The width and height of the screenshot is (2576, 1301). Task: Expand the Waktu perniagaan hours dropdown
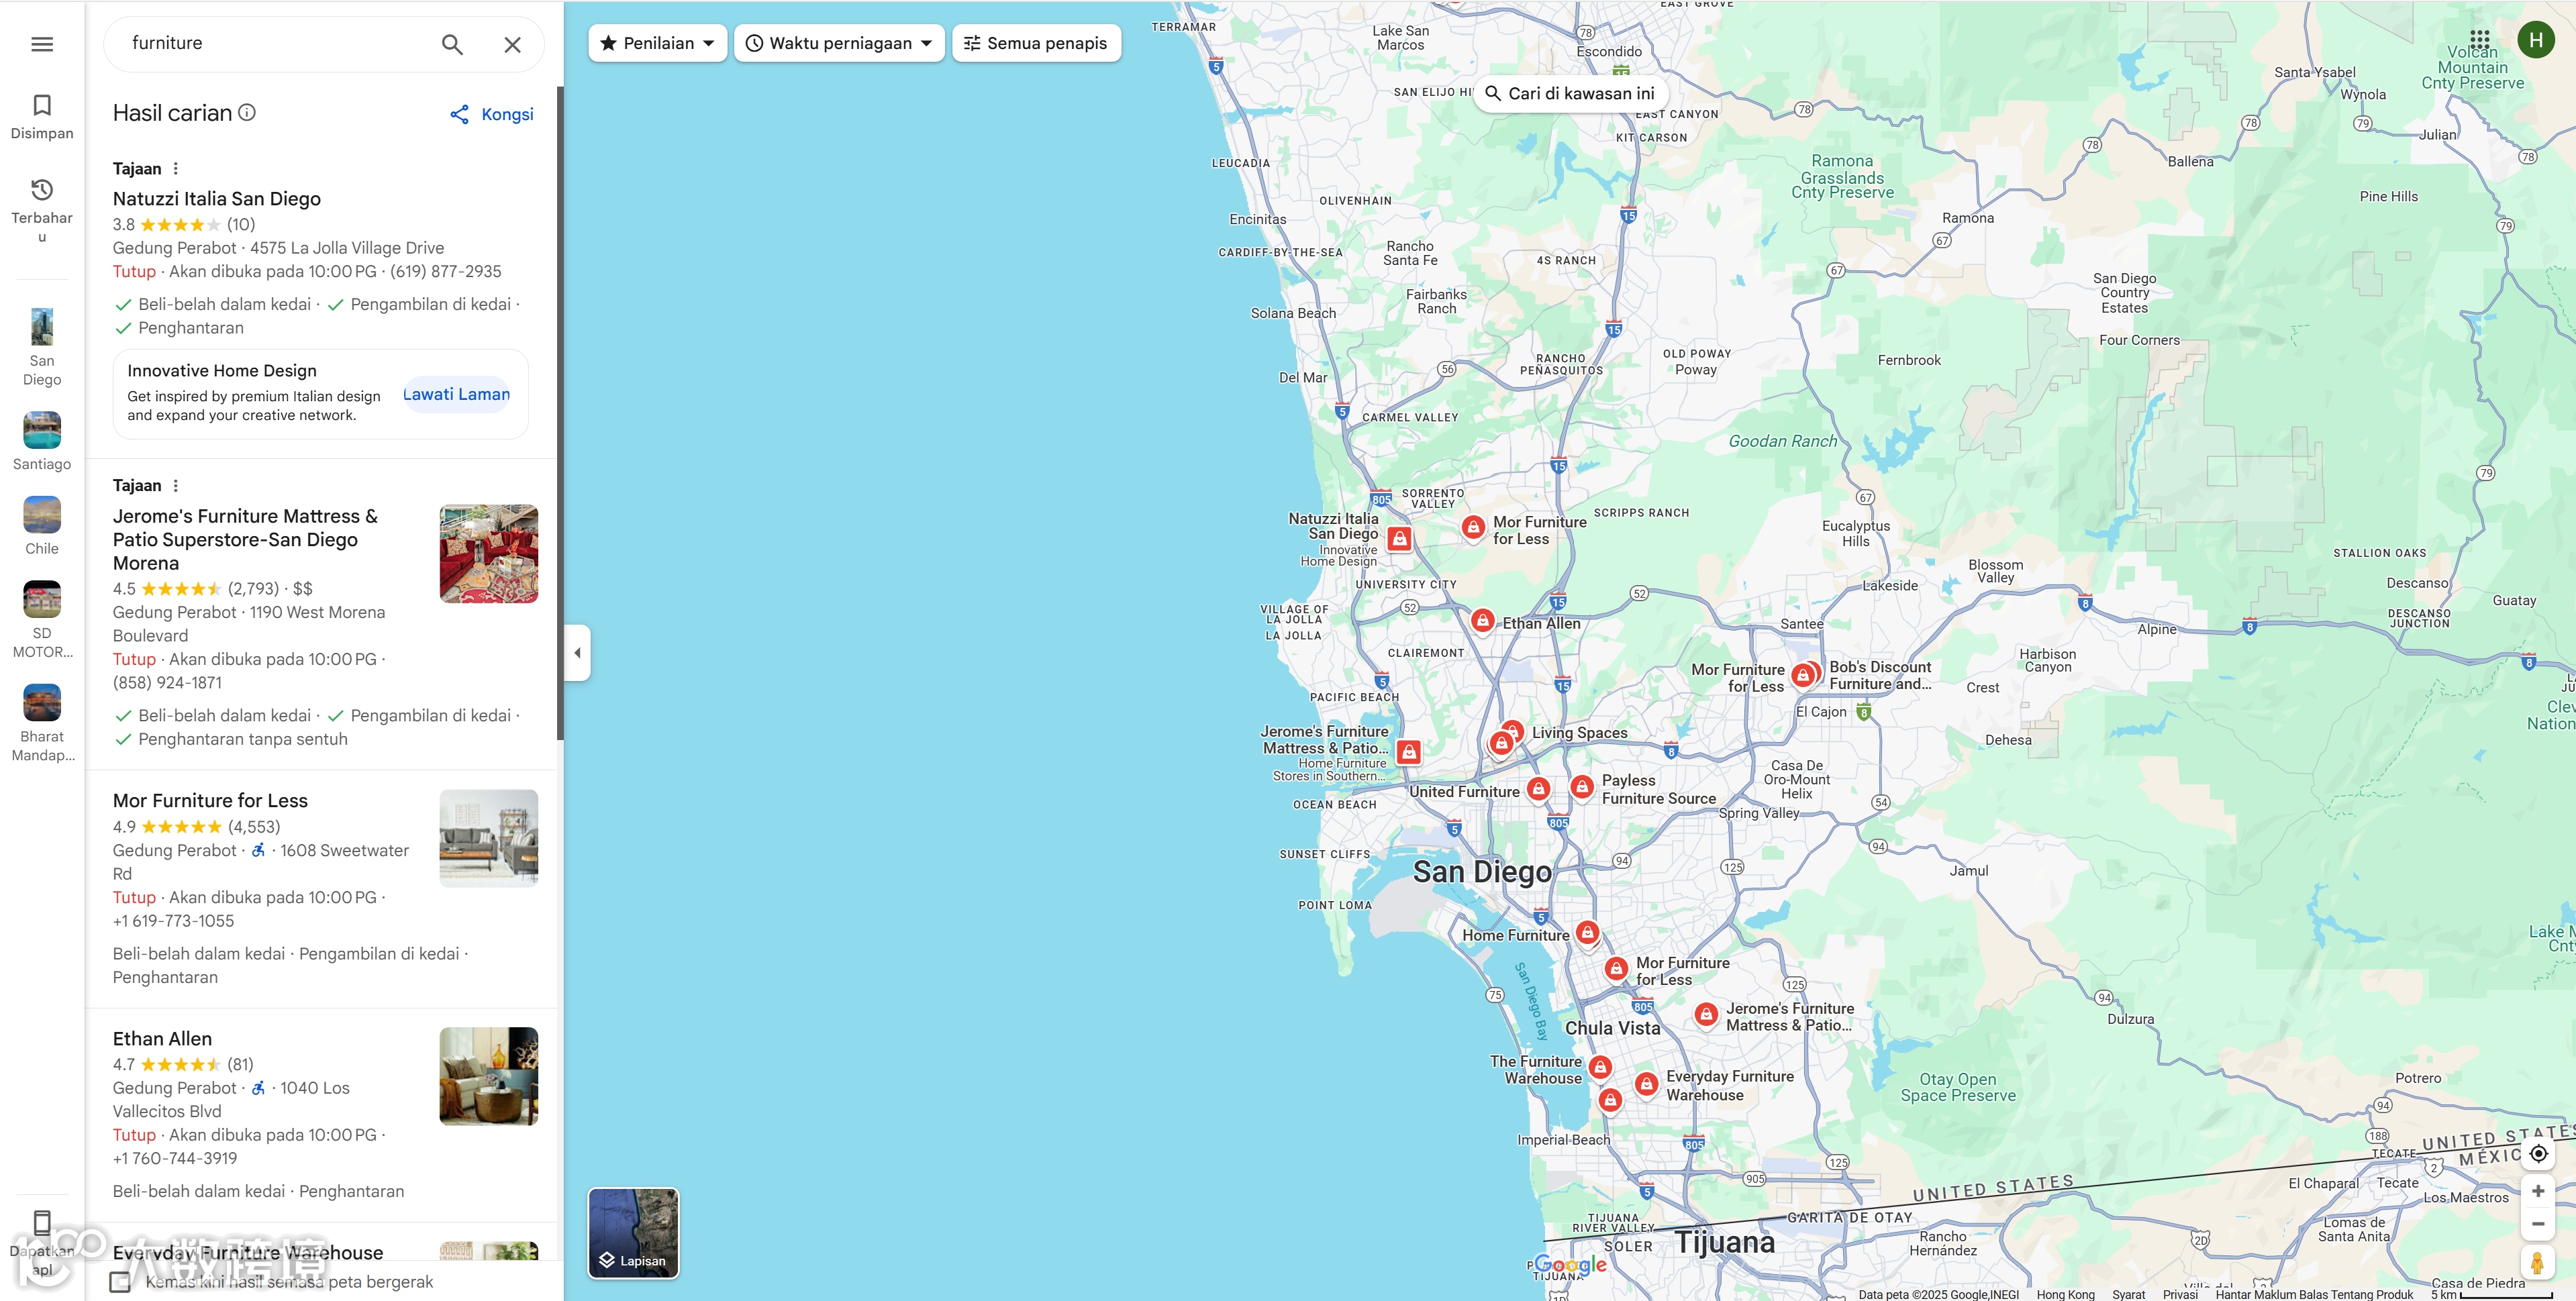point(839,43)
